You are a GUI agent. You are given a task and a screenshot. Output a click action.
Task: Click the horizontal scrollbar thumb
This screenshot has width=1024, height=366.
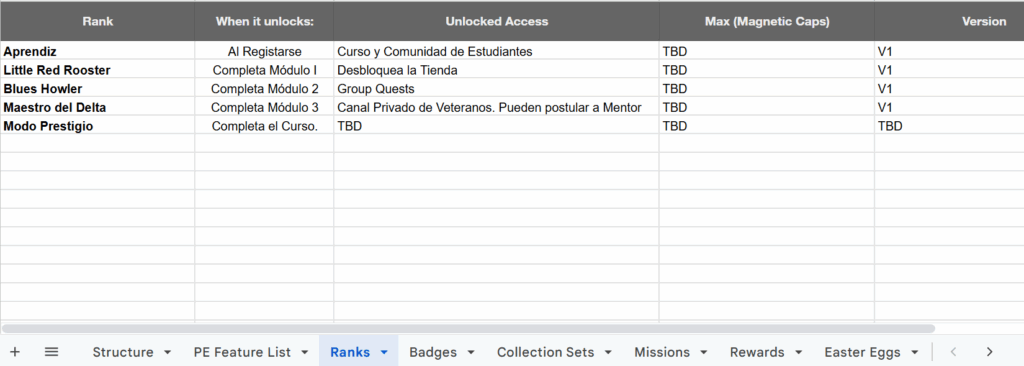pos(468,329)
